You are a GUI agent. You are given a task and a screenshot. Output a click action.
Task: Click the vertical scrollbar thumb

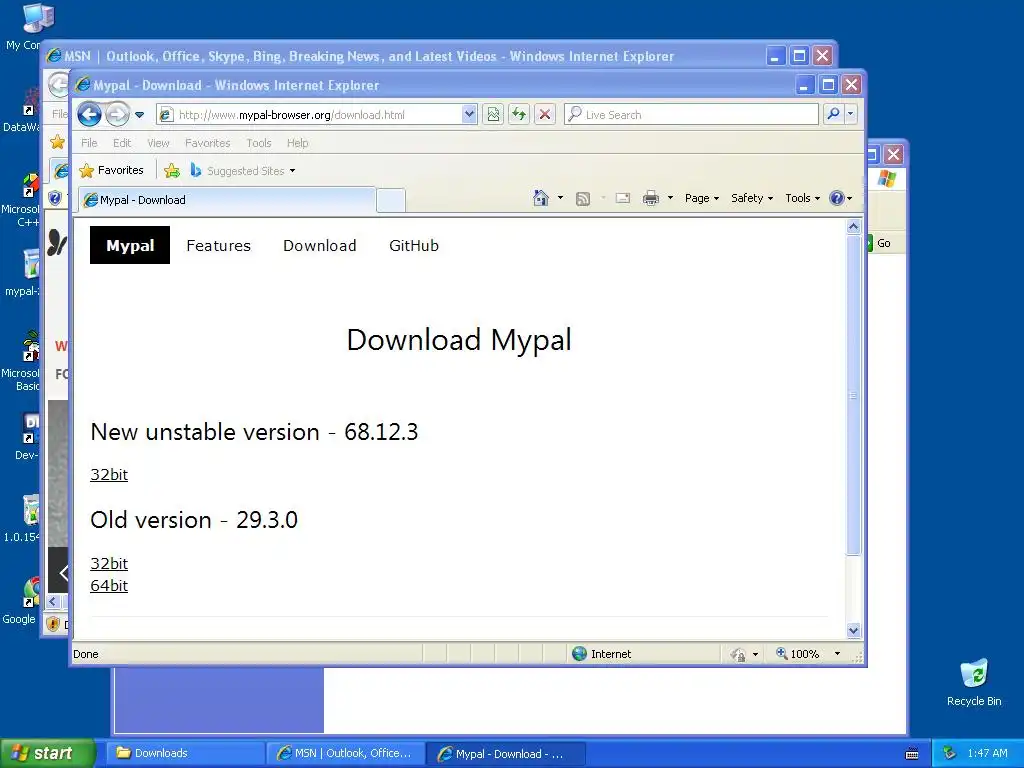click(853, 395)
